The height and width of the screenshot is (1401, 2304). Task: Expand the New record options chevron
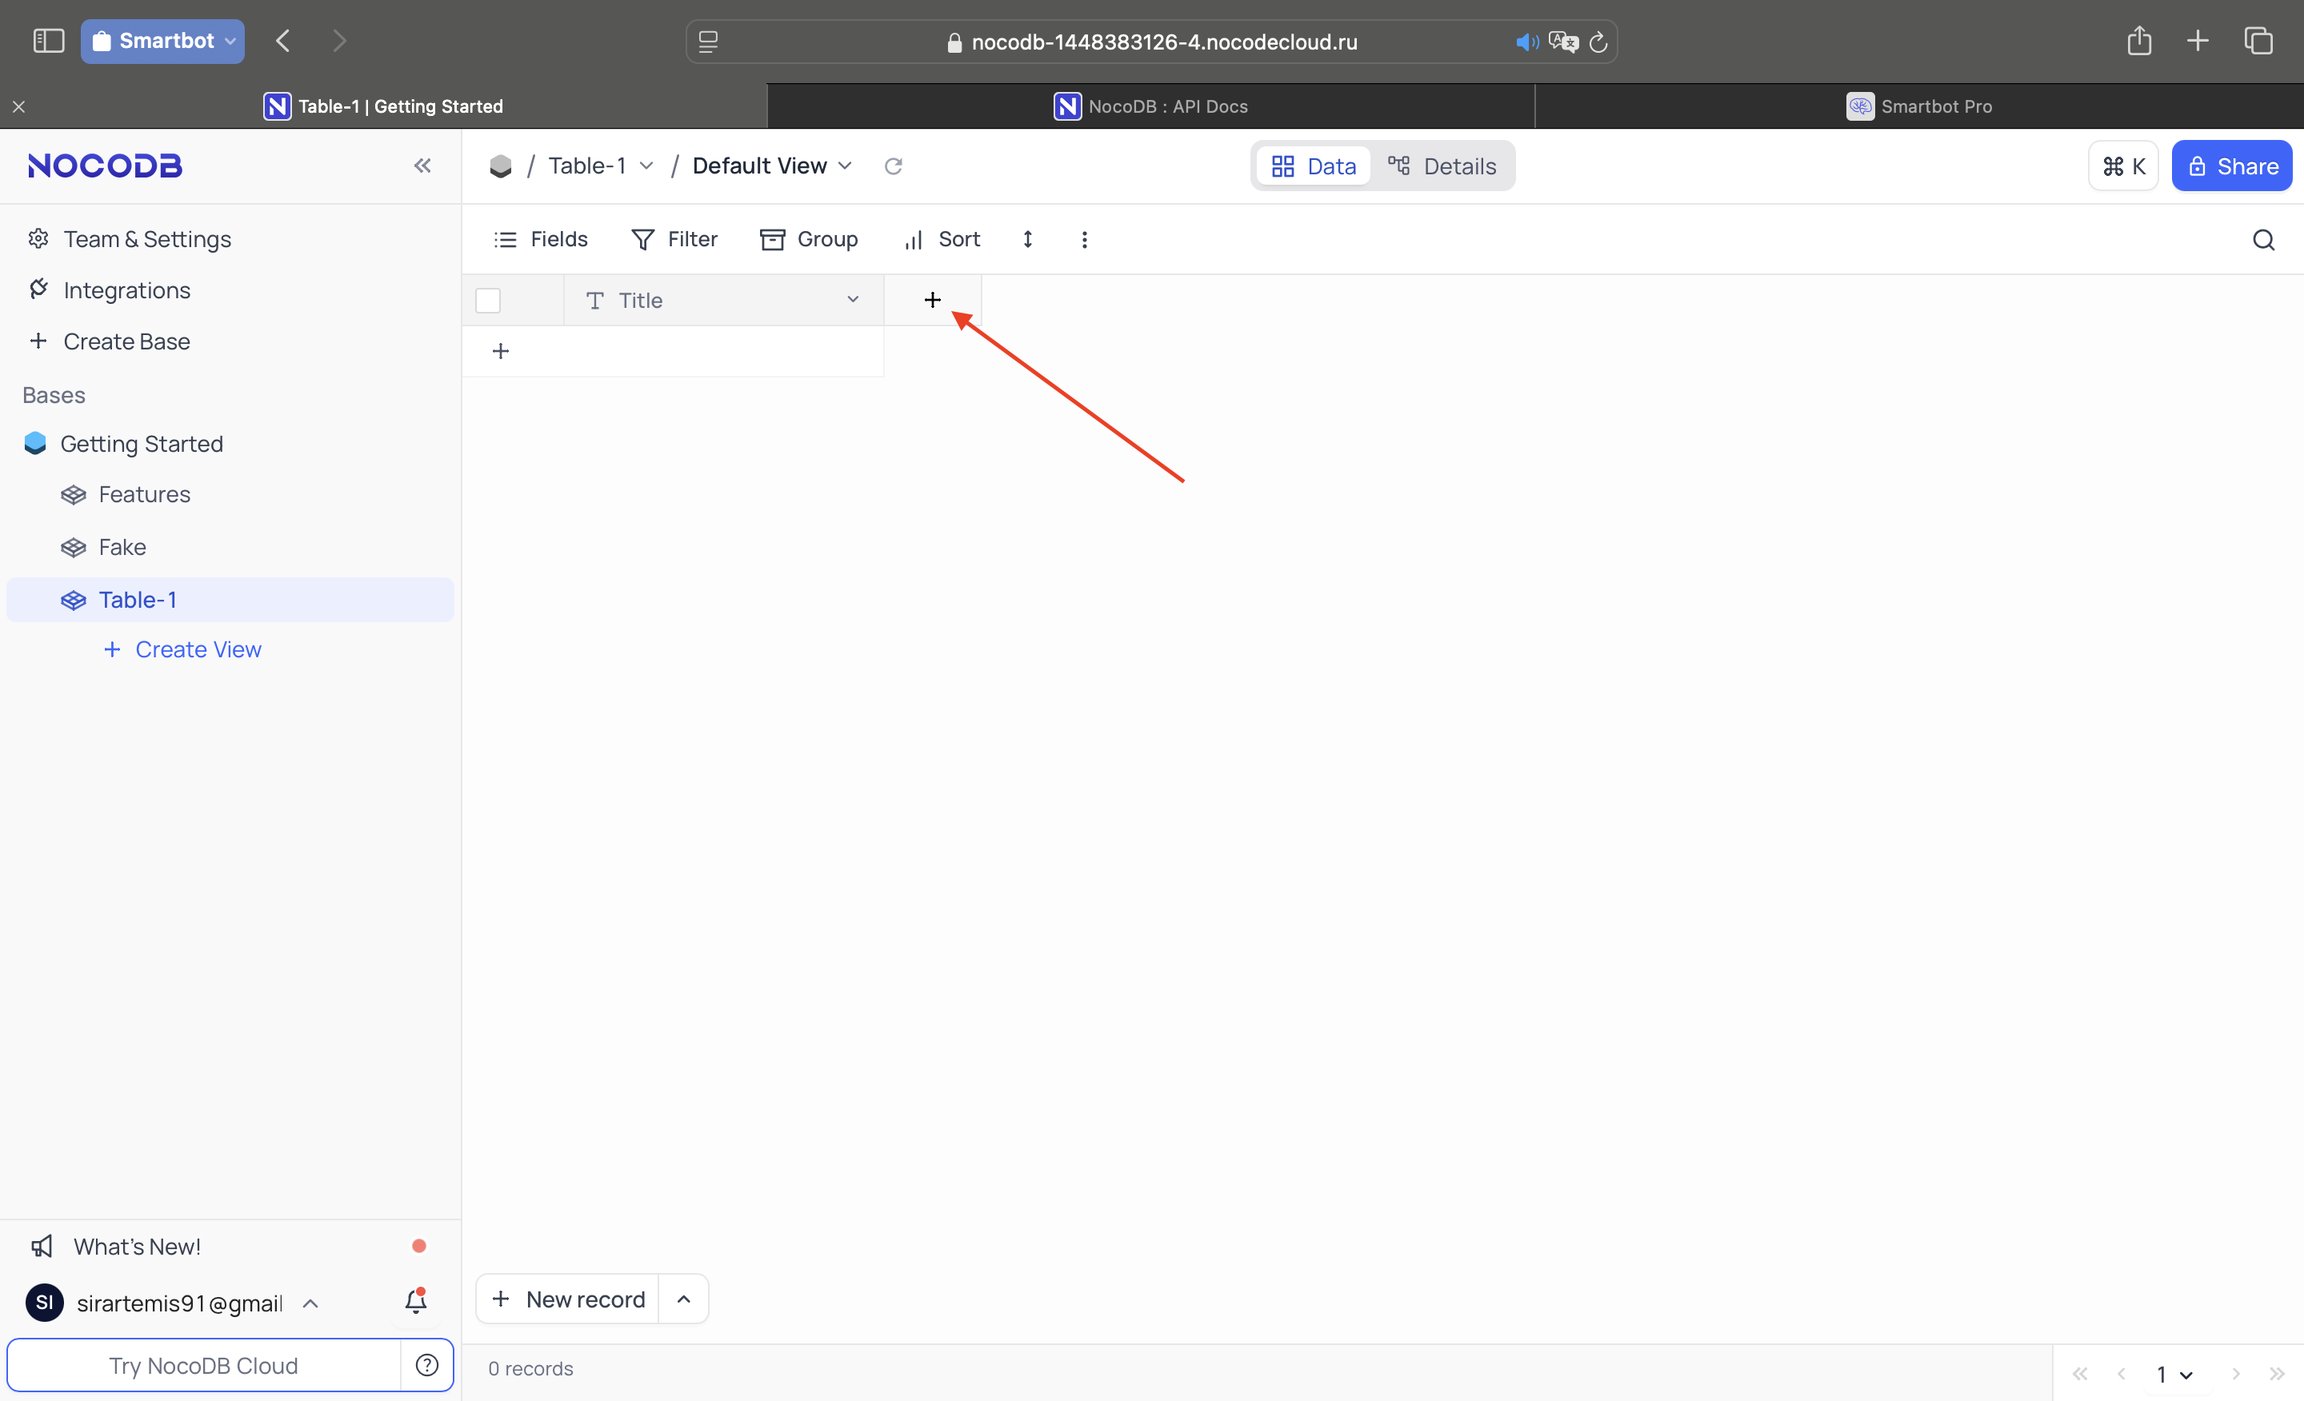coord(684,1299)
